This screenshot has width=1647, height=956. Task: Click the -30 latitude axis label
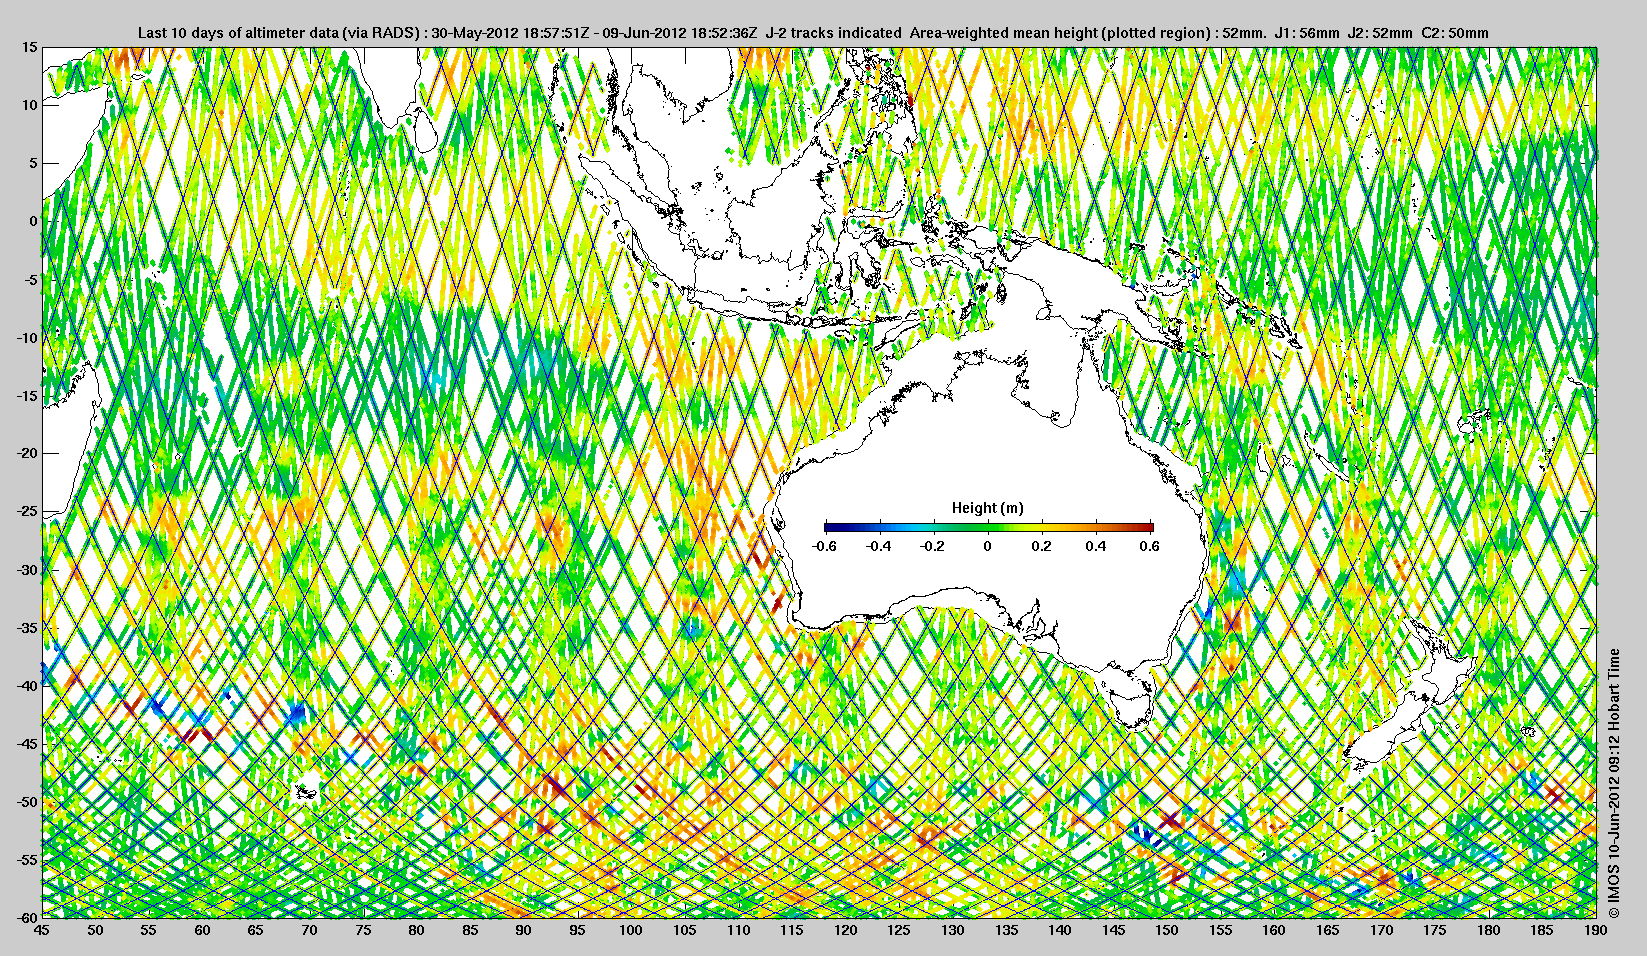point(27,569)
